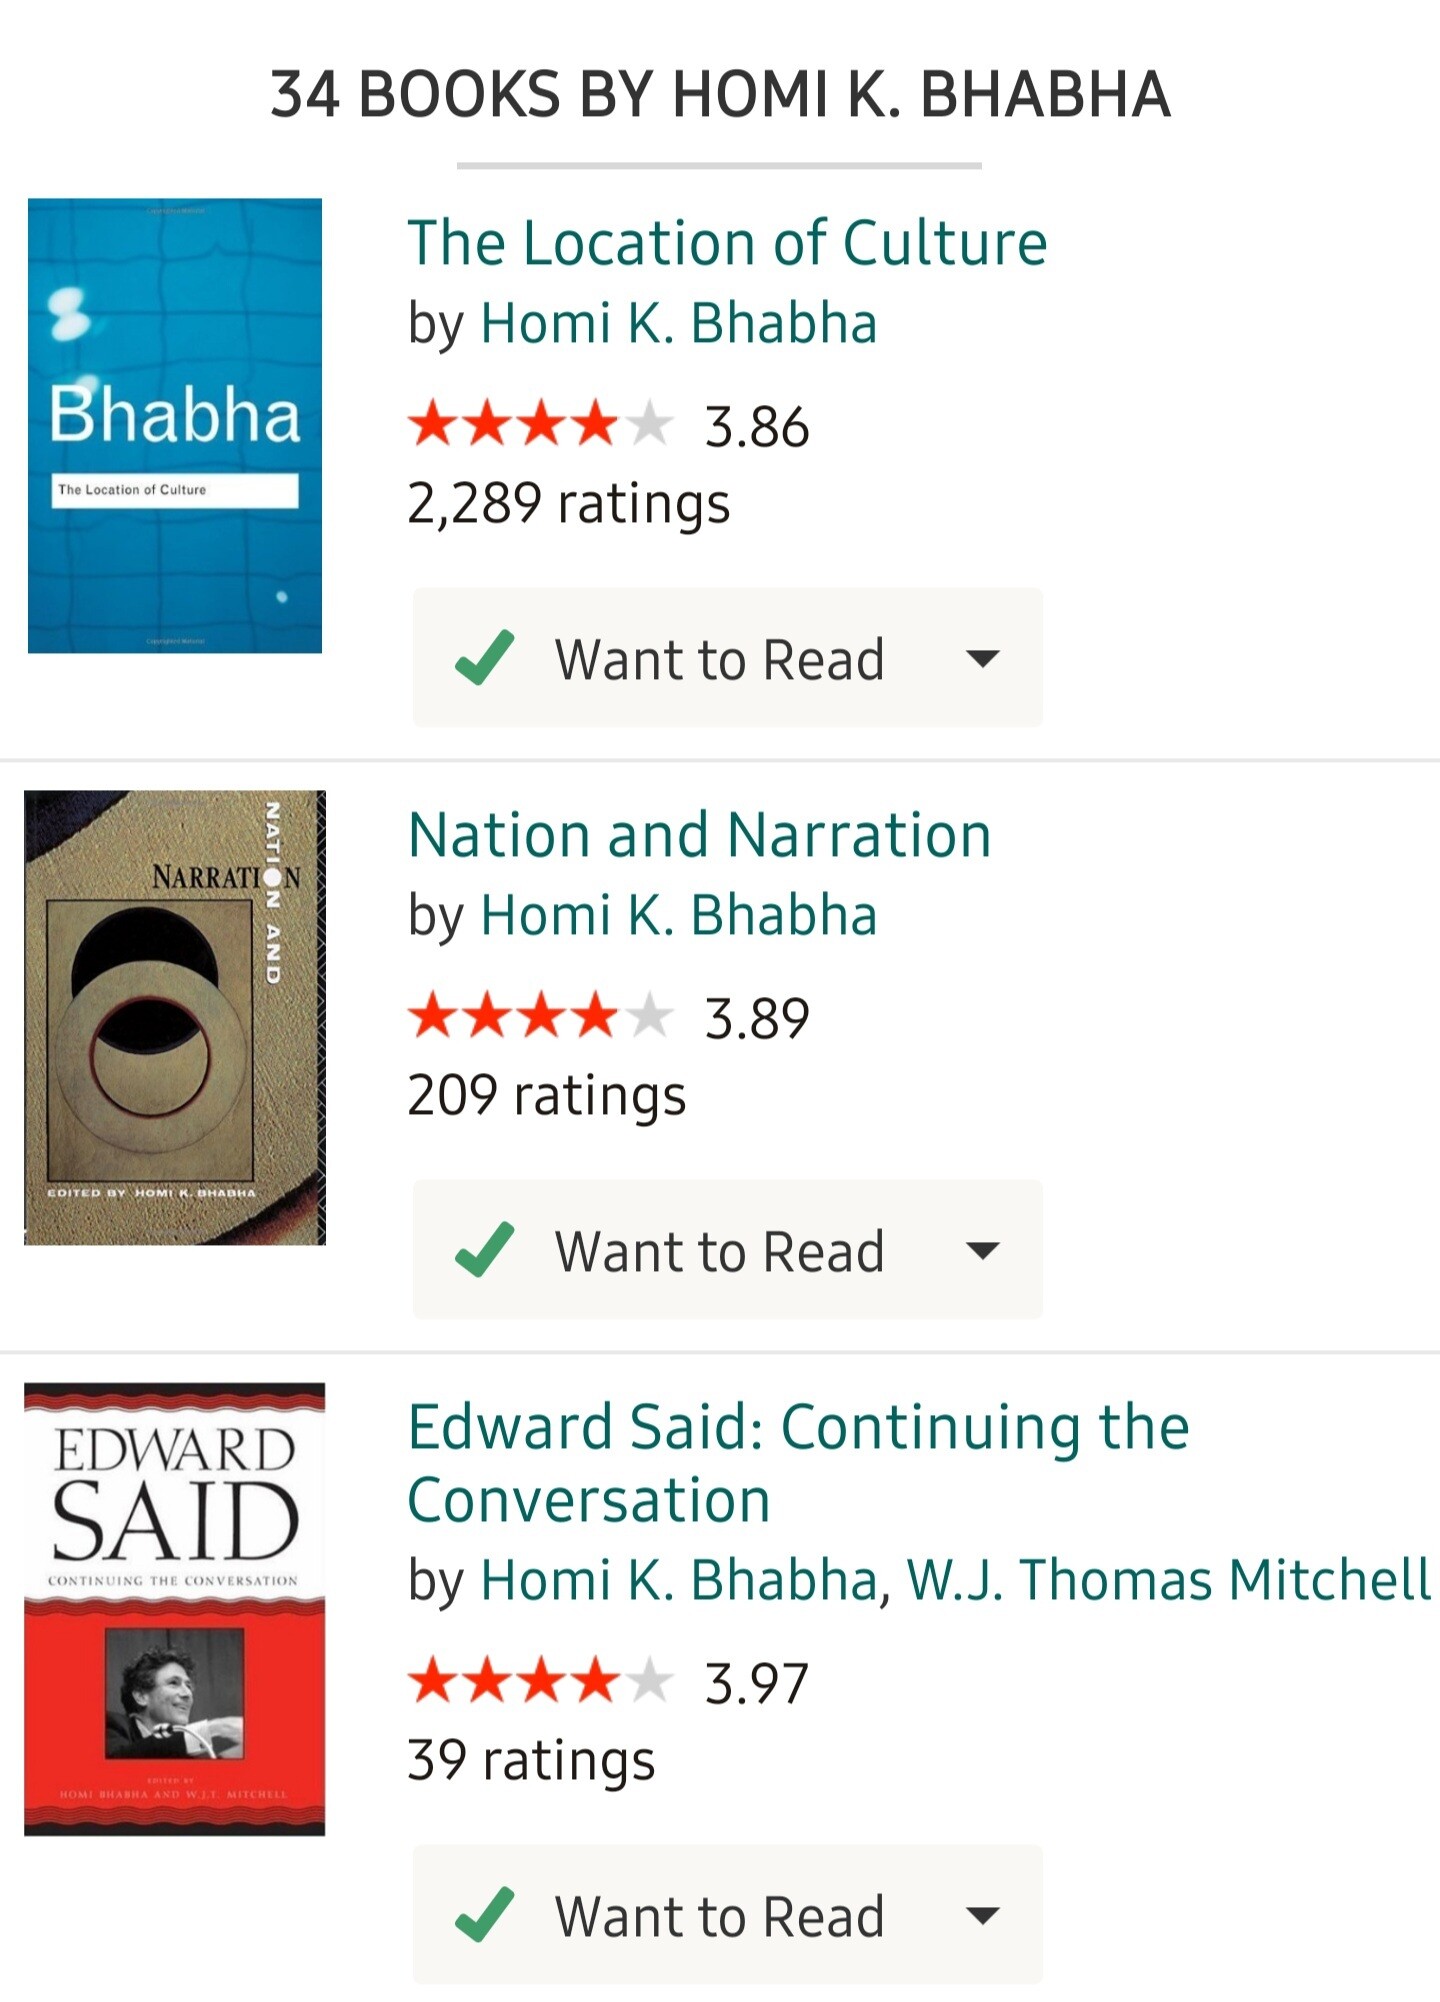Open The Location of Culture book cover
The height and width of the screenshot is (2002, 1440).
tap(175, 425)
